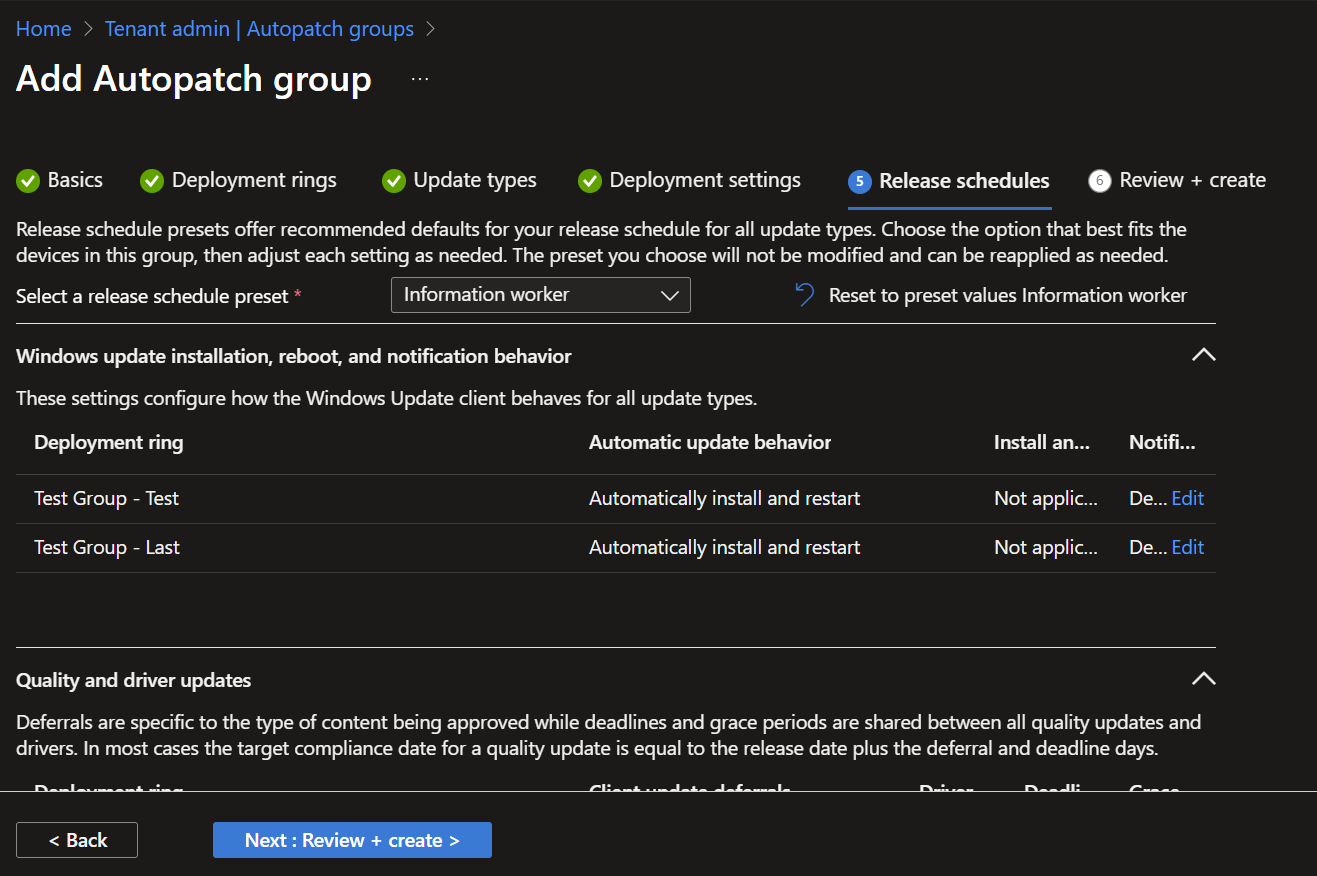The width and height of the screenshot is (1317, 876).
Task: Edit the Test Group - Last ring
Action: pos(1188,547)
